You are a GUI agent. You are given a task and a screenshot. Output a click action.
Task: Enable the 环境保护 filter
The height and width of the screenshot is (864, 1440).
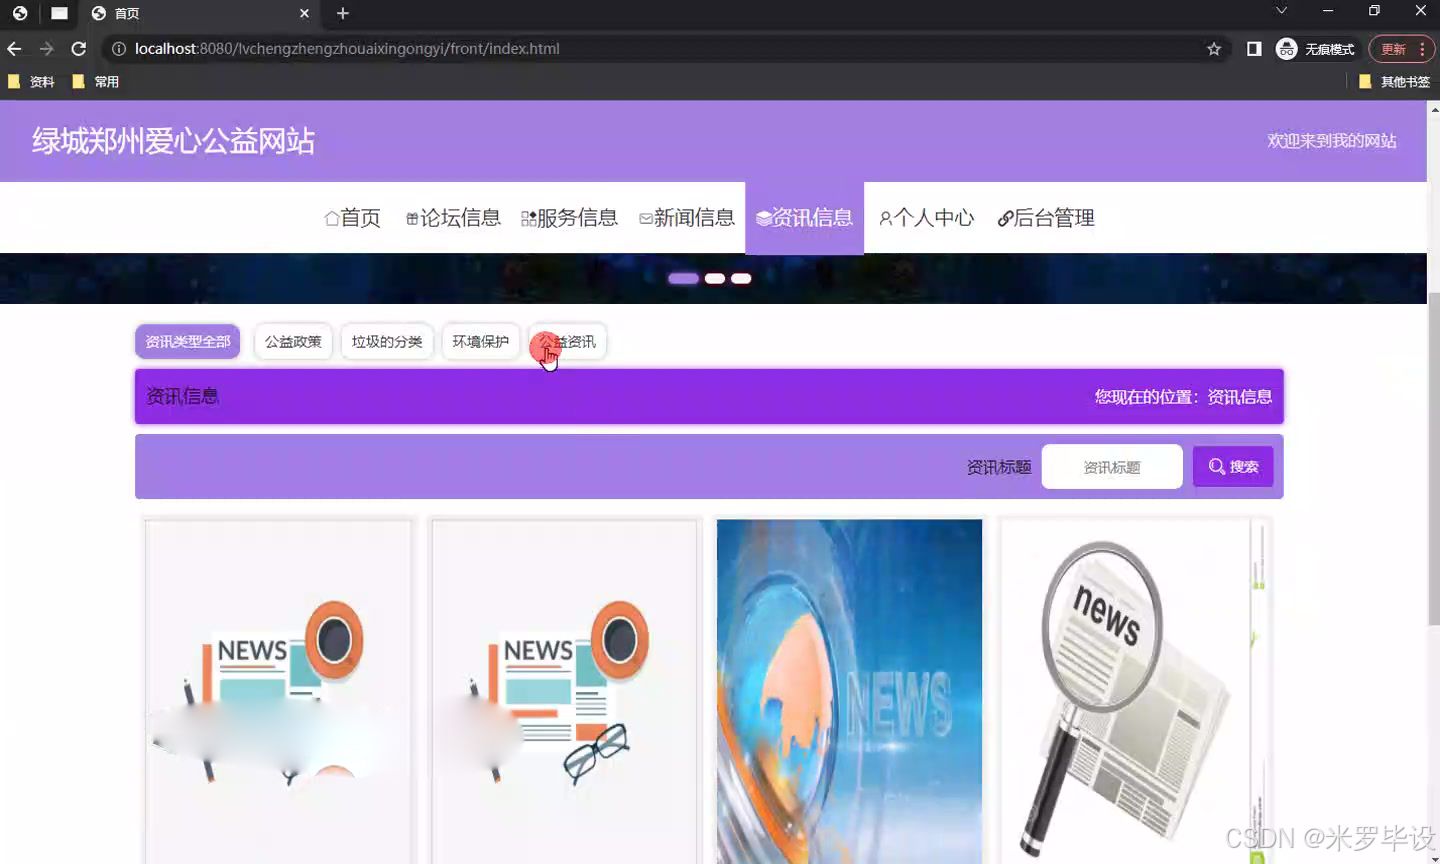(x=480, y=341)
